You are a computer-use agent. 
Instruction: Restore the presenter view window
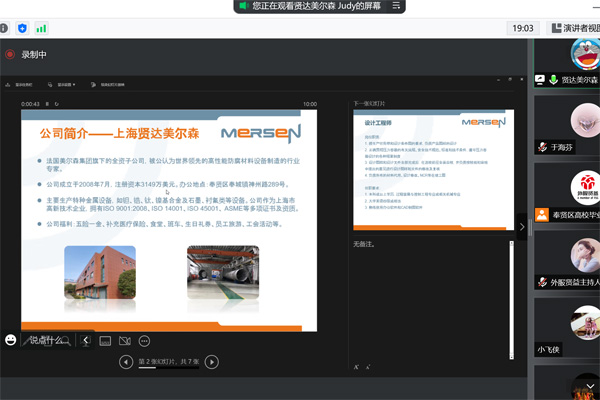coord(510,79)
